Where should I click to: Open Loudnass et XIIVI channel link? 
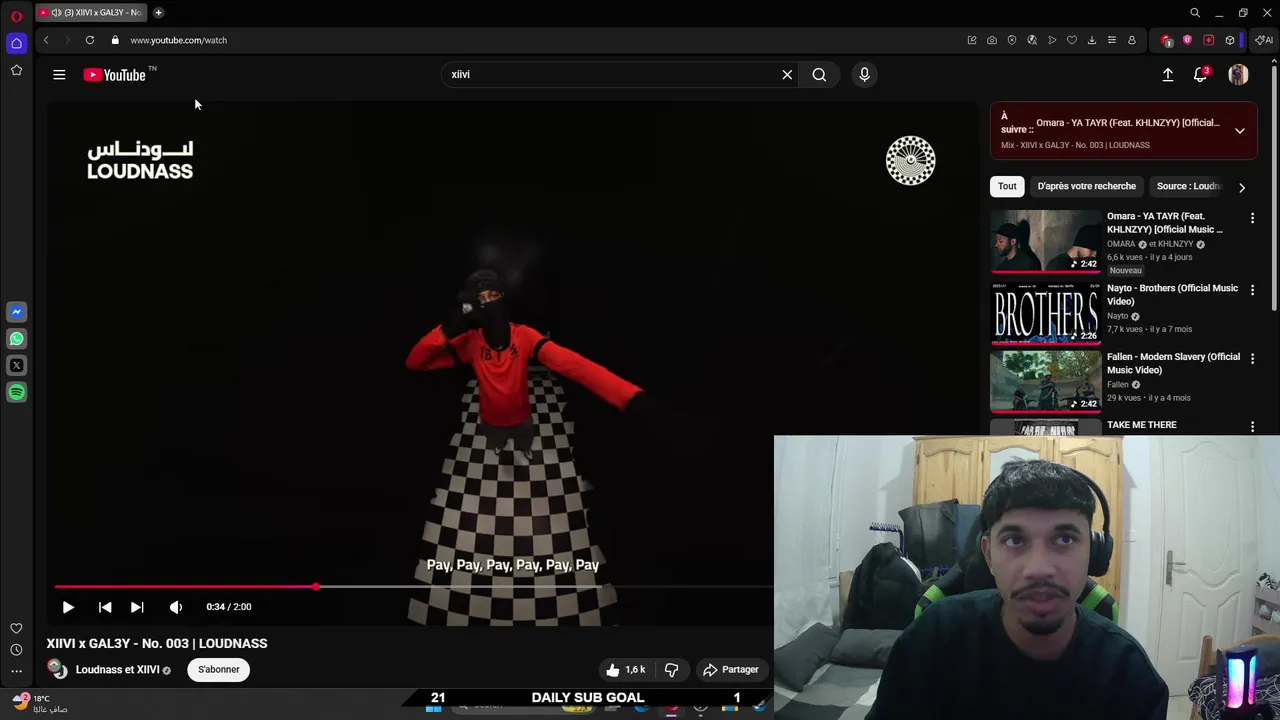point(117,670)
